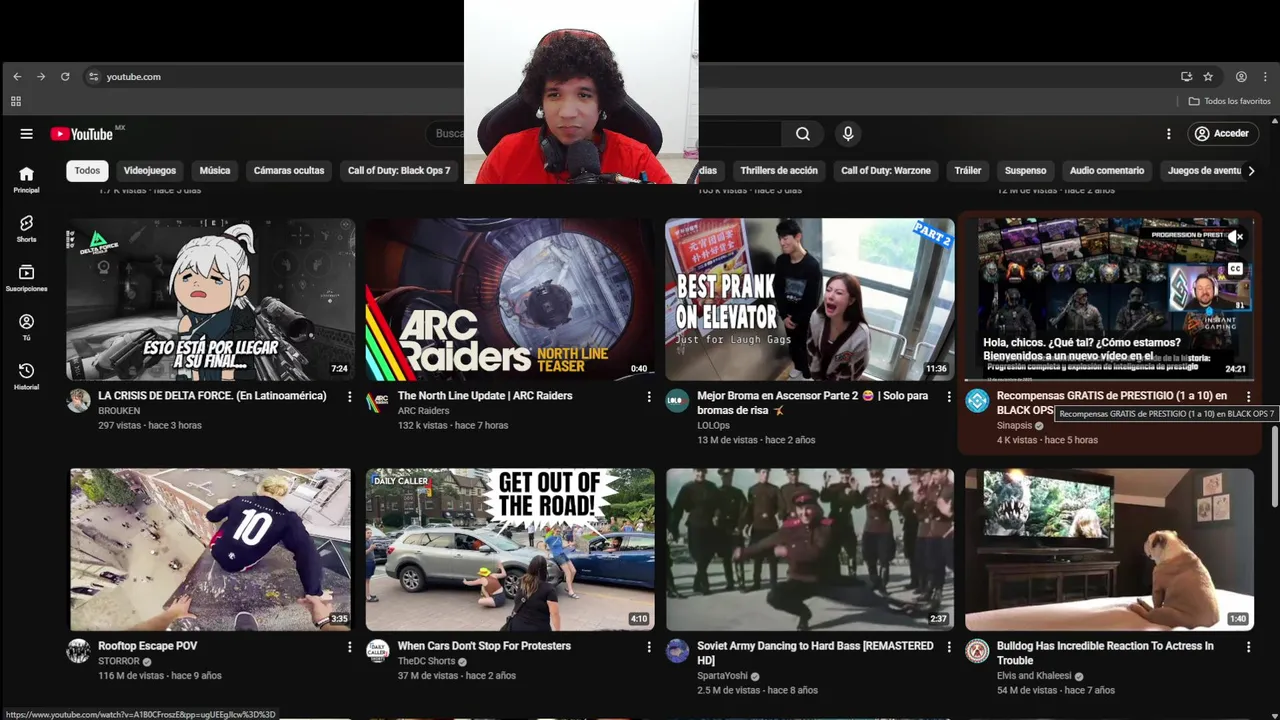Open options for When Cars Don't Stop
This screenshot has width=1280, height=720.
(x=649, y=647)
